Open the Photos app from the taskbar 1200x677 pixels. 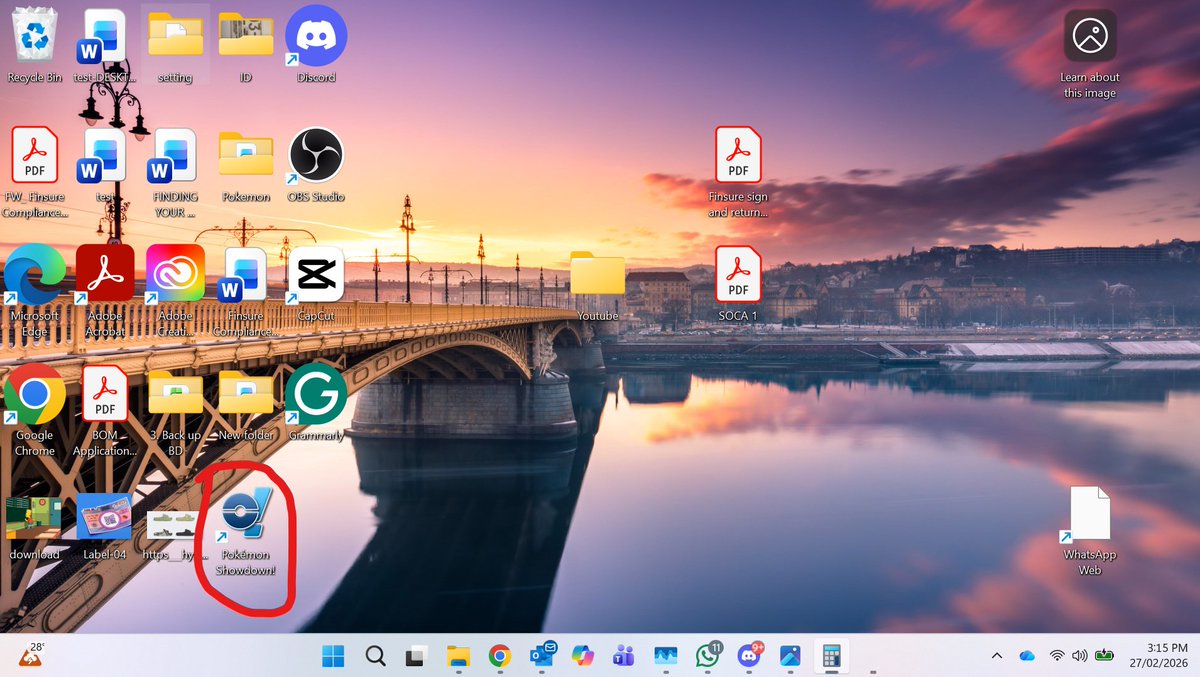pyautogui.click(x=790, y=656)
